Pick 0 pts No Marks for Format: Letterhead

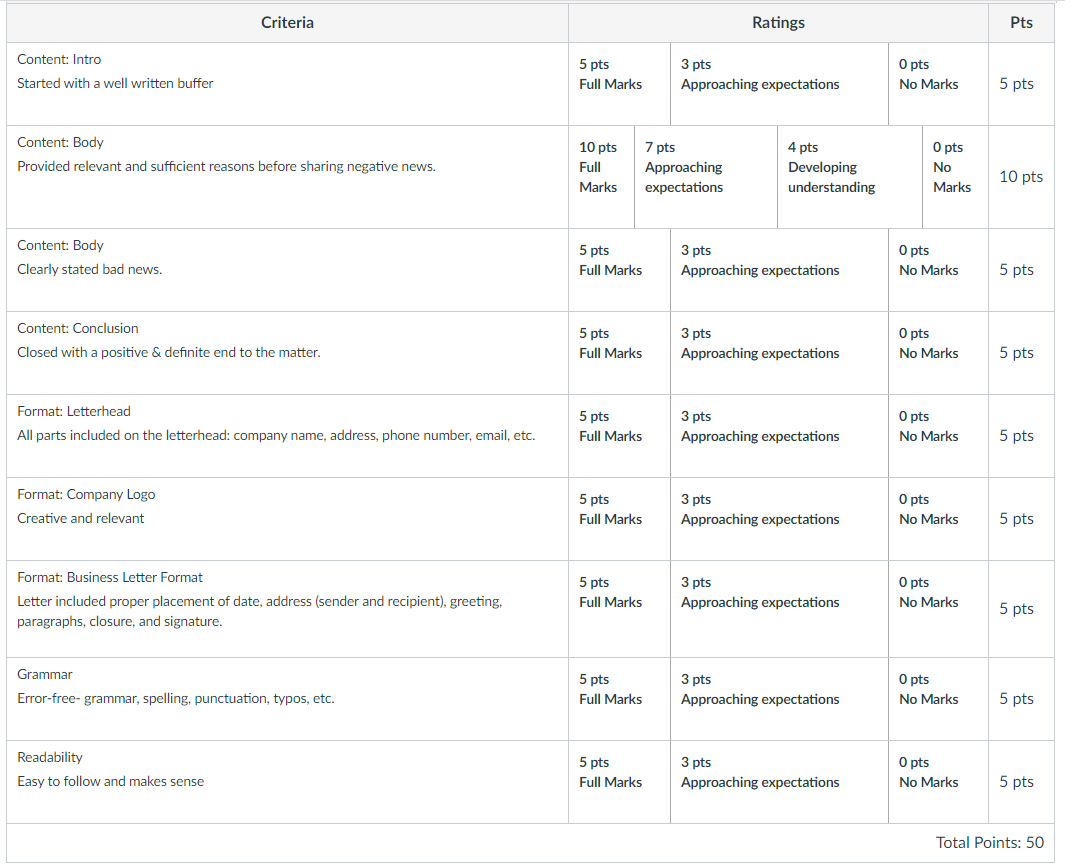click(x=938, y=435)
